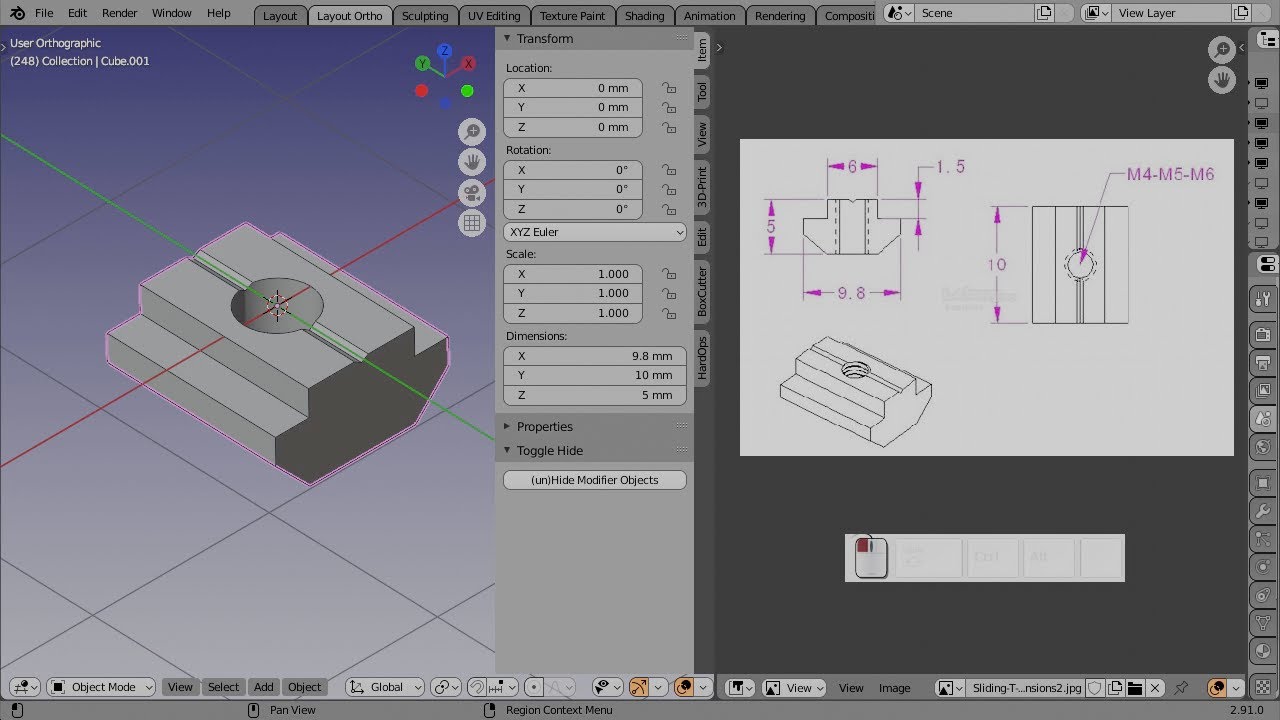This screenshot has width=1280, height=720.
Task: Open the File menu
Action: click(x=44, y=13)
